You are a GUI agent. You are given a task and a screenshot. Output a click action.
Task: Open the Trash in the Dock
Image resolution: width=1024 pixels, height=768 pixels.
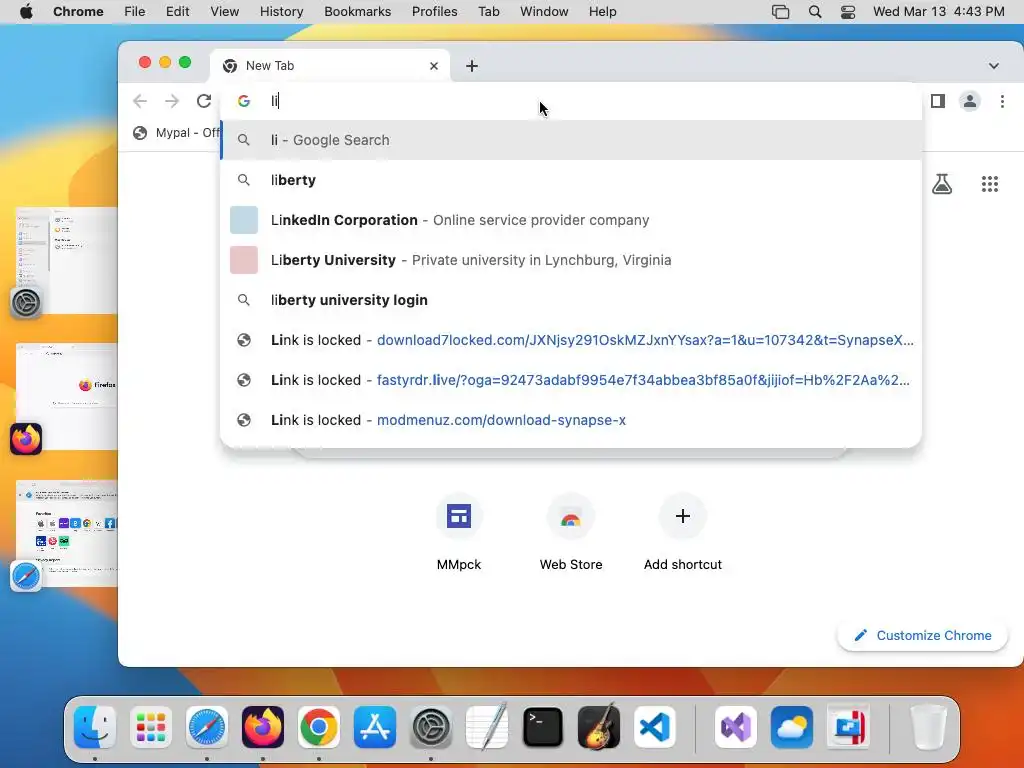928,727
